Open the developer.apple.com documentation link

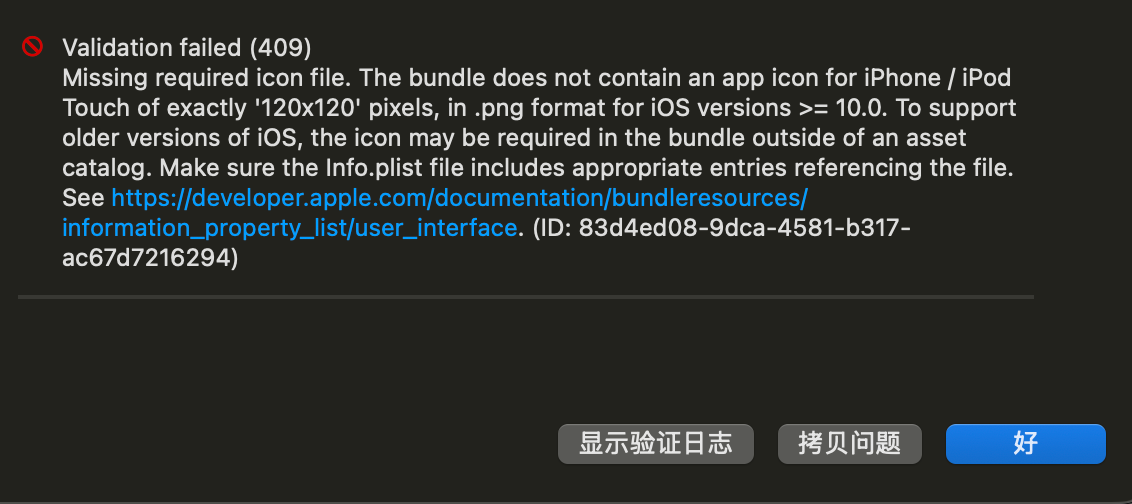(459, 197)
